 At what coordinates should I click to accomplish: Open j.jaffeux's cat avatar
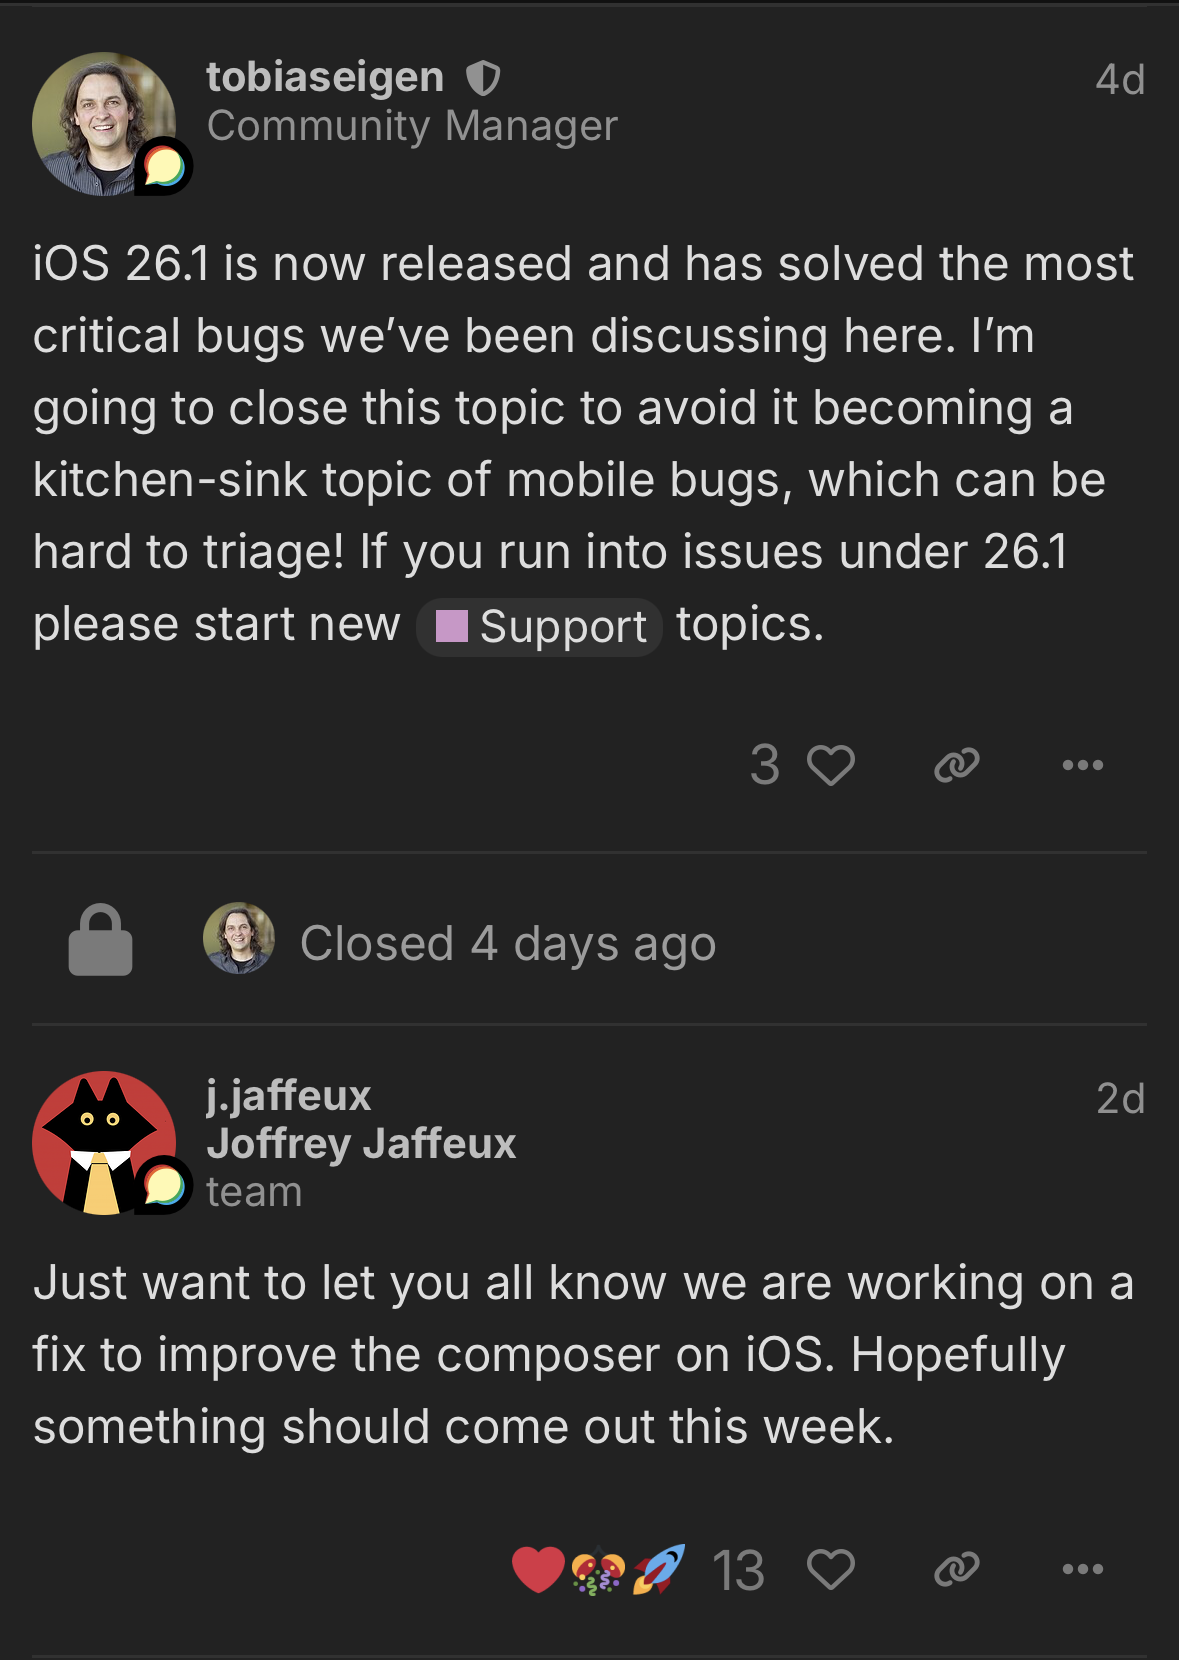pos(104,1143)
